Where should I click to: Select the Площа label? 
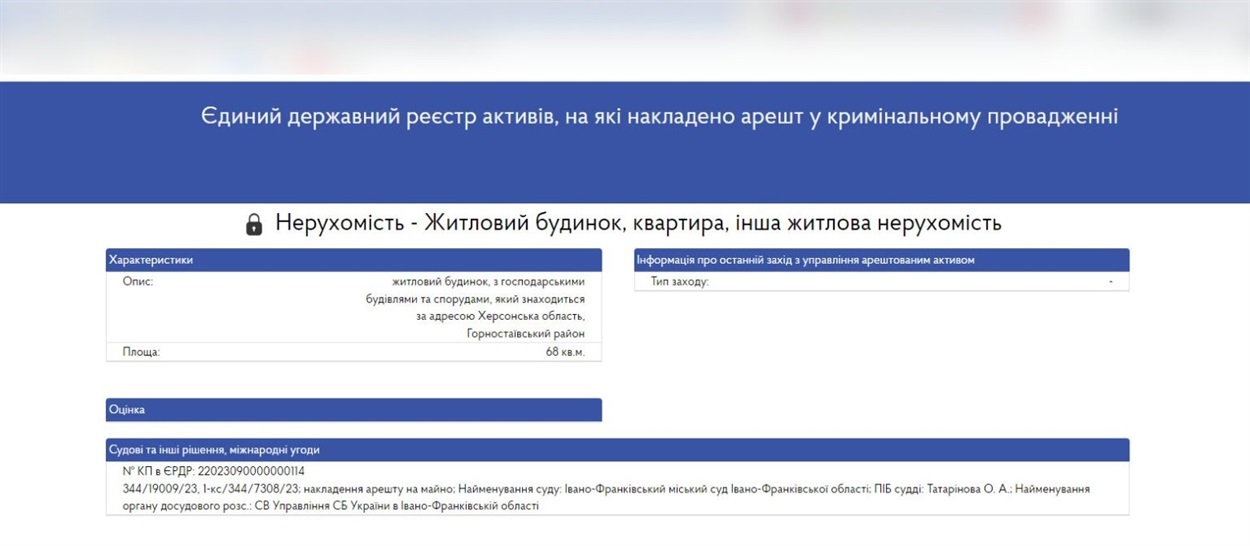click(x=141, y=352)
